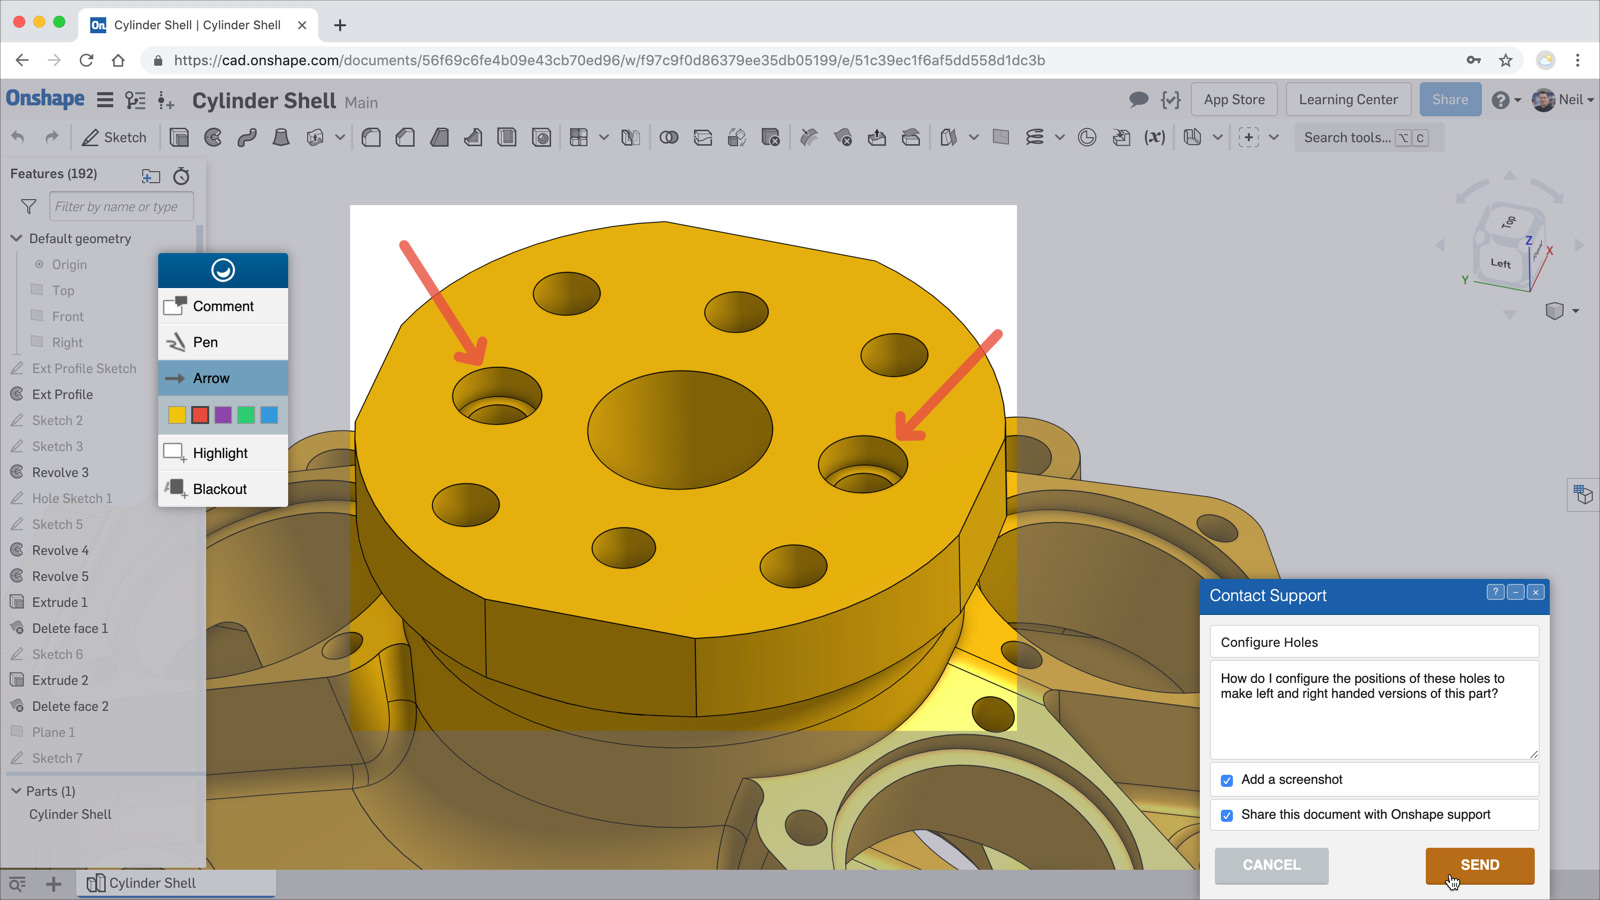Collapse the Default geometry section
This screenshot has width=1600, height=900.
[x=16, y=238]
